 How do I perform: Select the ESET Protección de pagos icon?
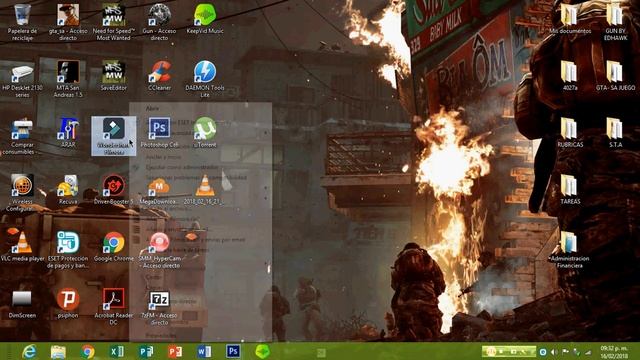[68, 249]
